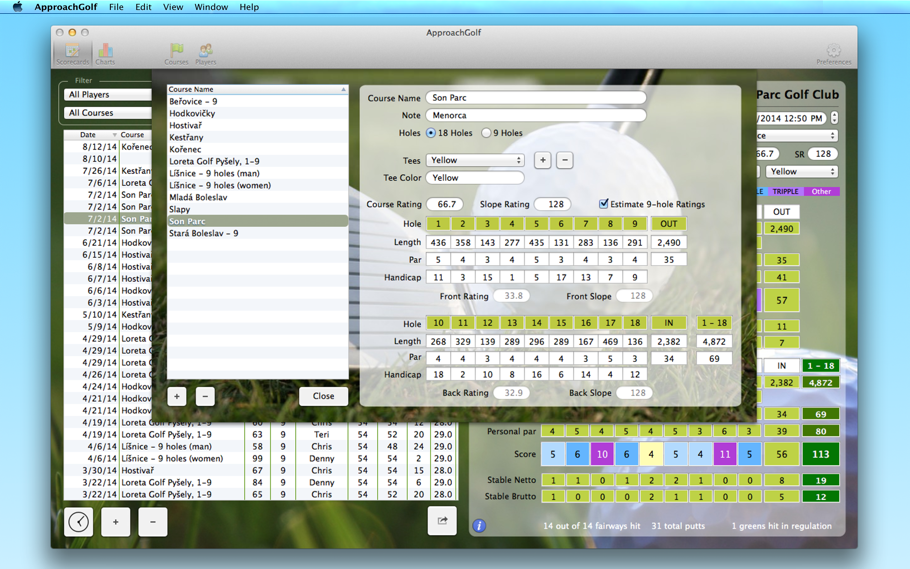Open the All Players filter dropdown
The image size is (910, 569).
point(108,95)
